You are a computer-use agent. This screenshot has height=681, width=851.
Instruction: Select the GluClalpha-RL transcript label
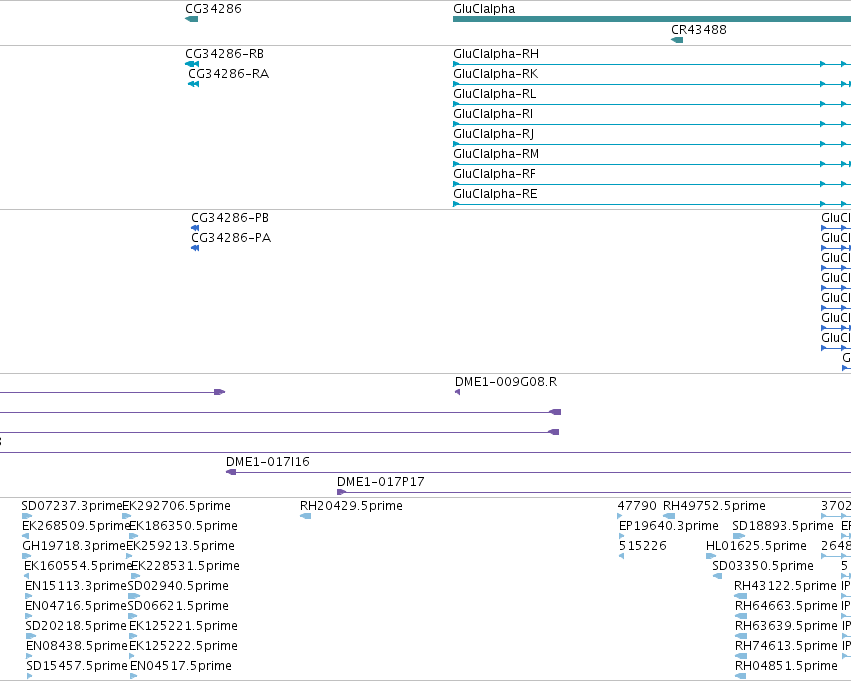click(494, 94)
